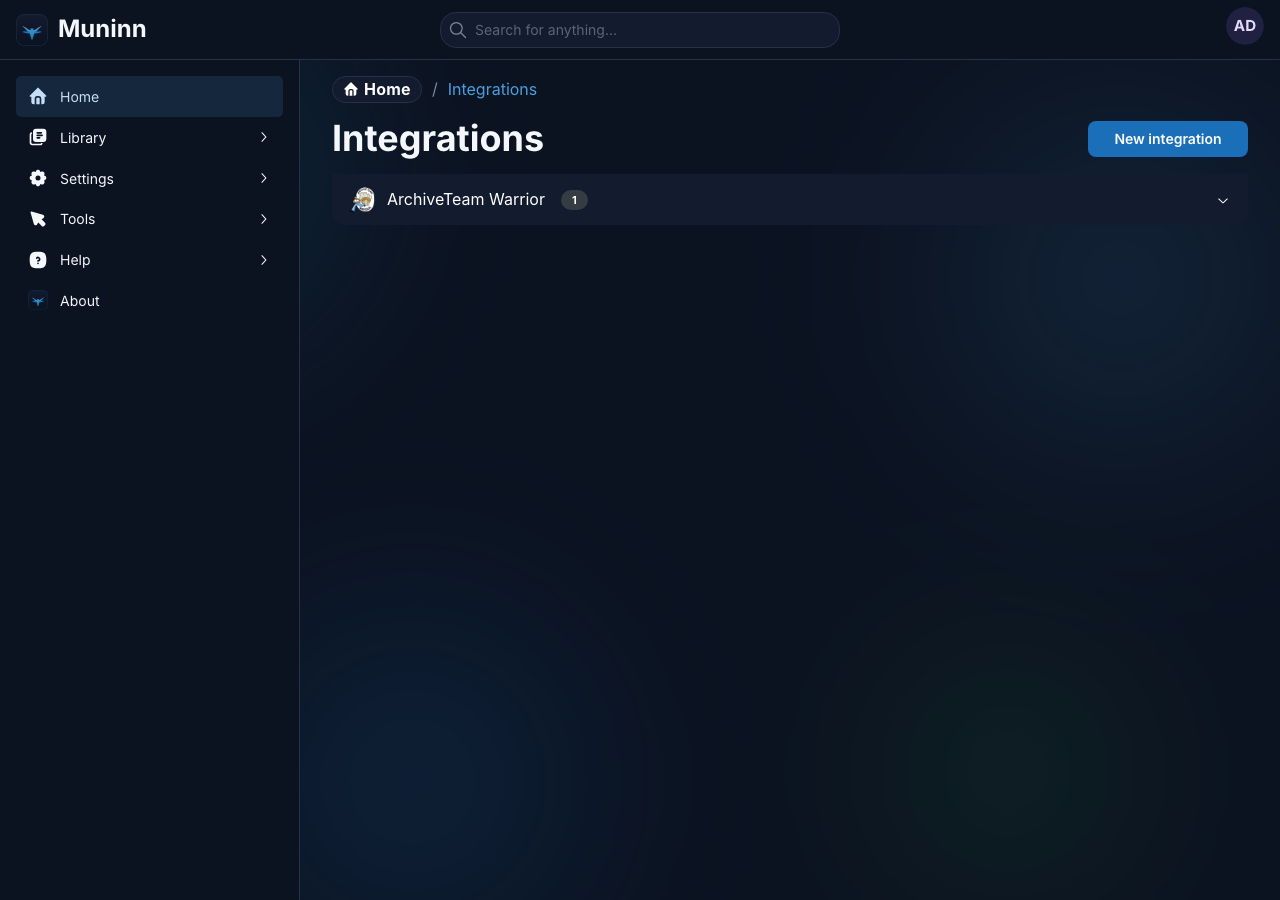Click the magnifier icon in search bar
Screen dimensions: 1280x900
458,30
